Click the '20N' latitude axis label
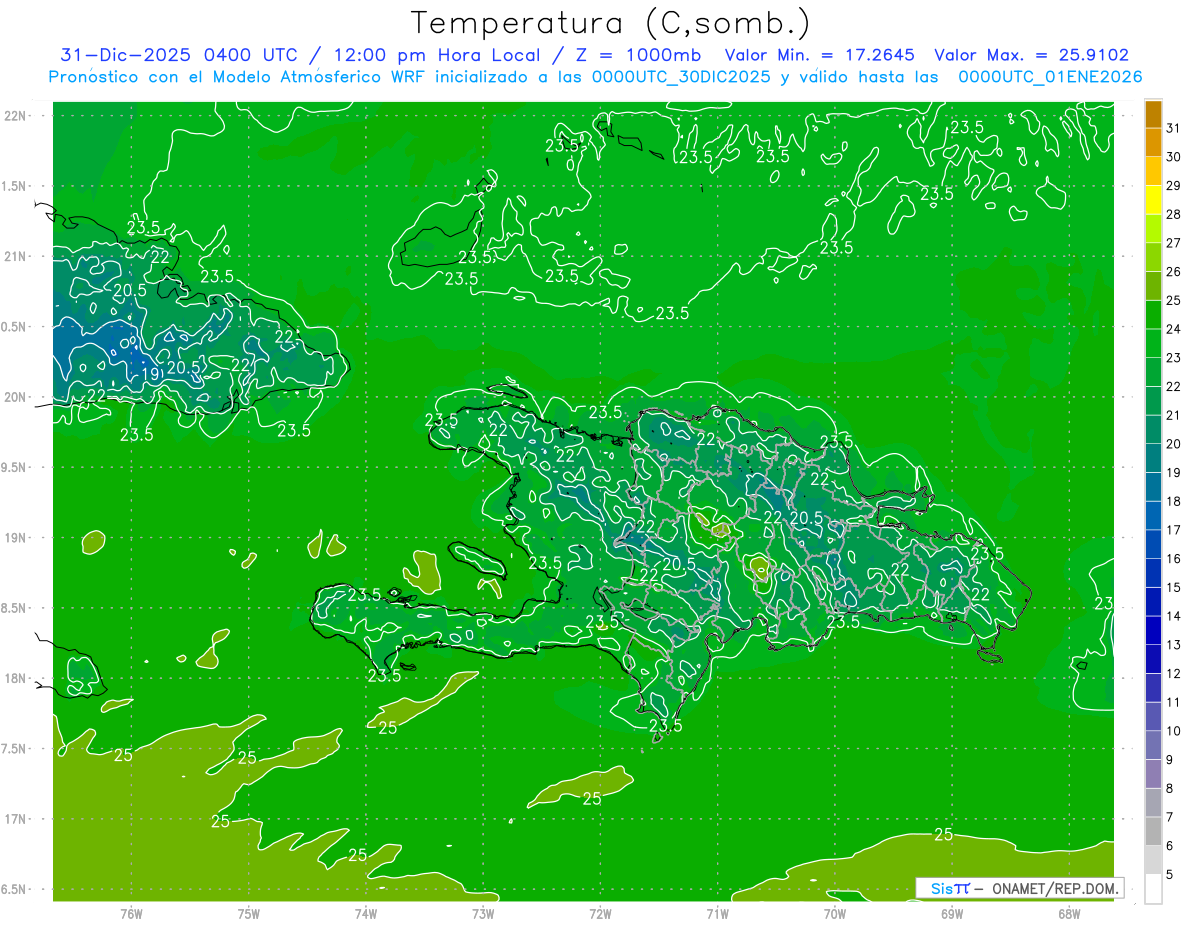Viewport: 1200px width, 927px height. pyautogui.click(x=15, y=397)
